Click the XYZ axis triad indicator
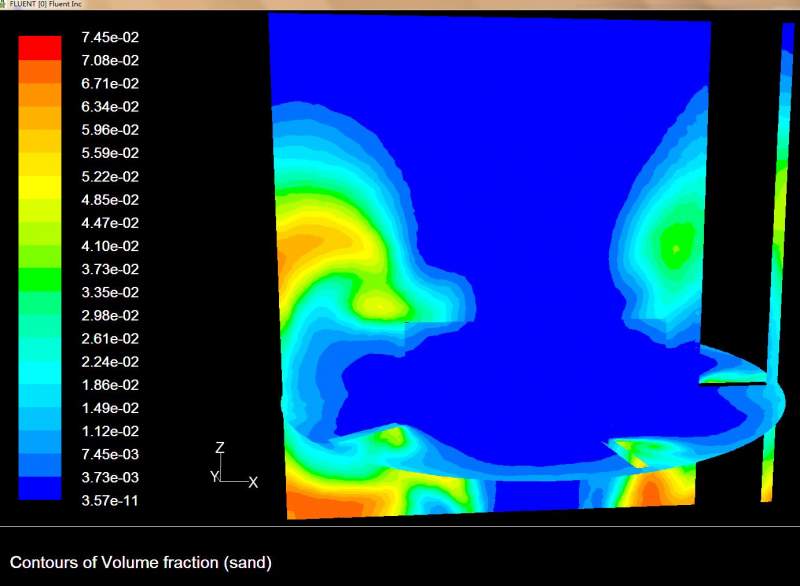This screenshot has height=586, width=800. pos(234,465)
